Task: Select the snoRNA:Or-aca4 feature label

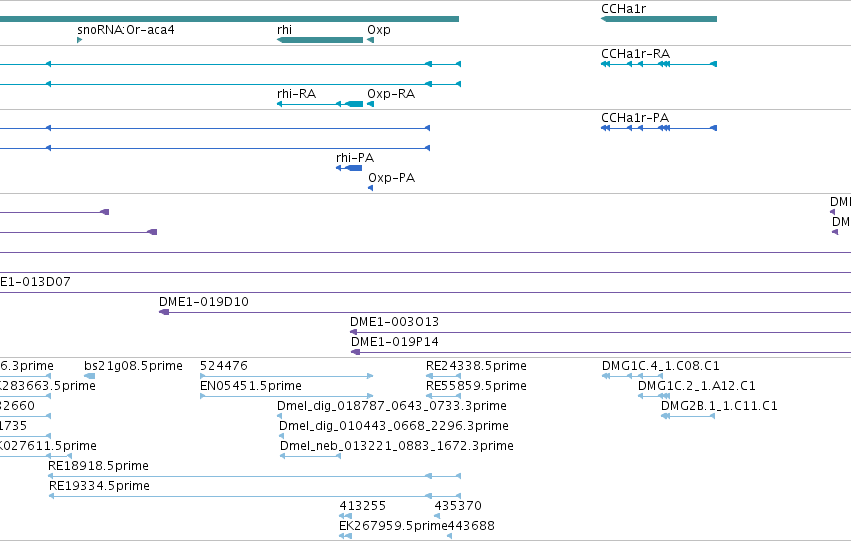Action: point(126,30)
